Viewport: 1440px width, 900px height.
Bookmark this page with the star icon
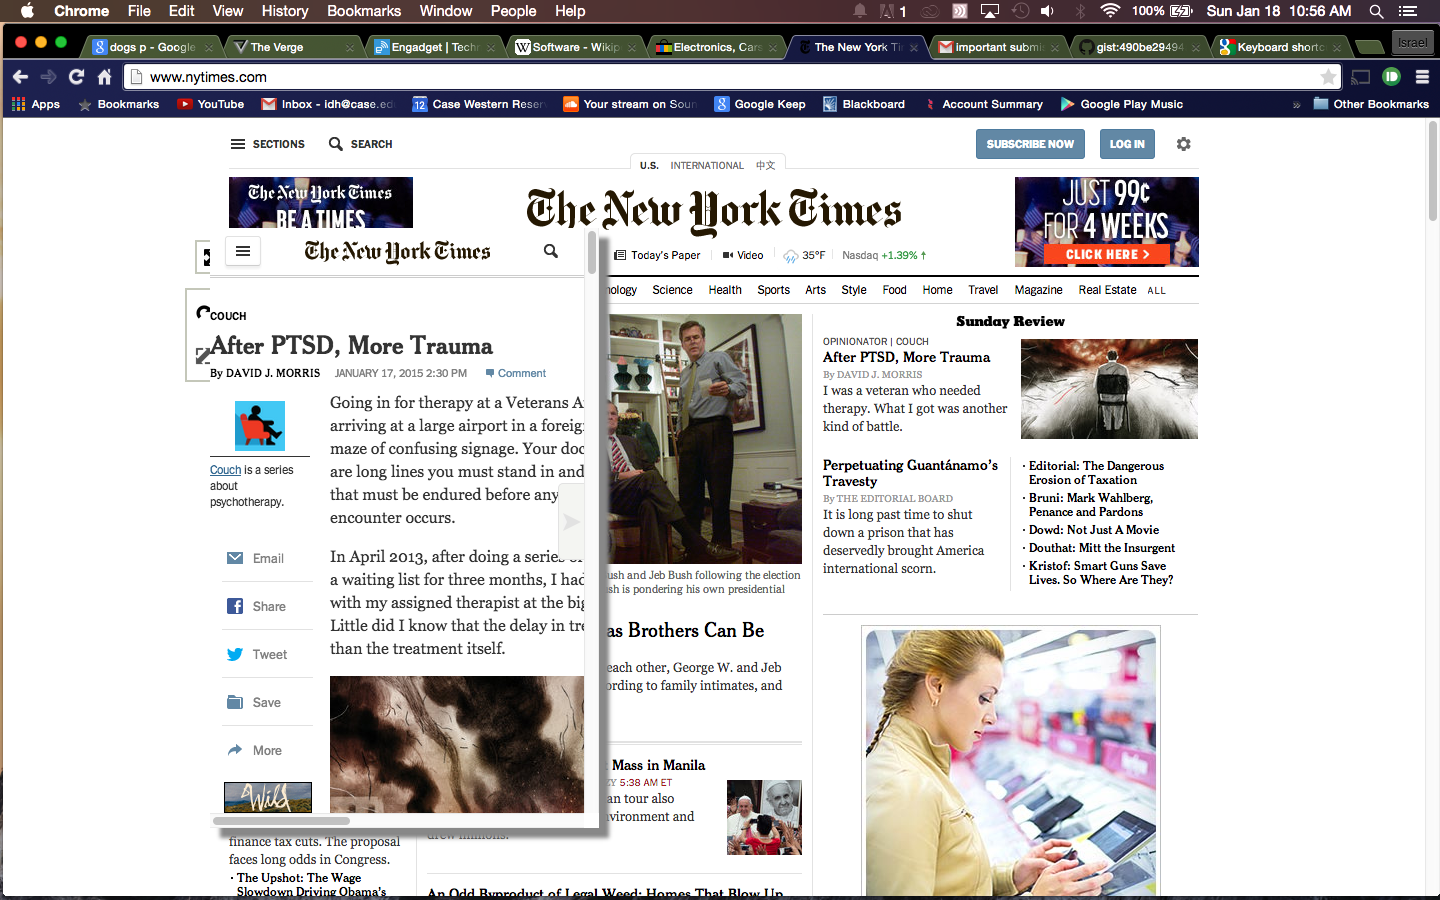point(1328,77)
